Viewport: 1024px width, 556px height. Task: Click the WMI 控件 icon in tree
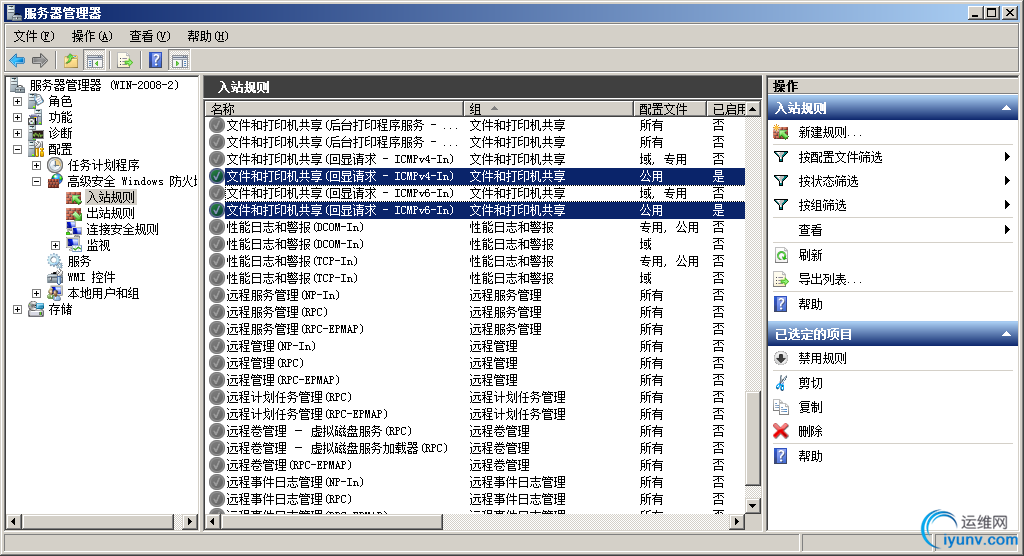(55, 277)
